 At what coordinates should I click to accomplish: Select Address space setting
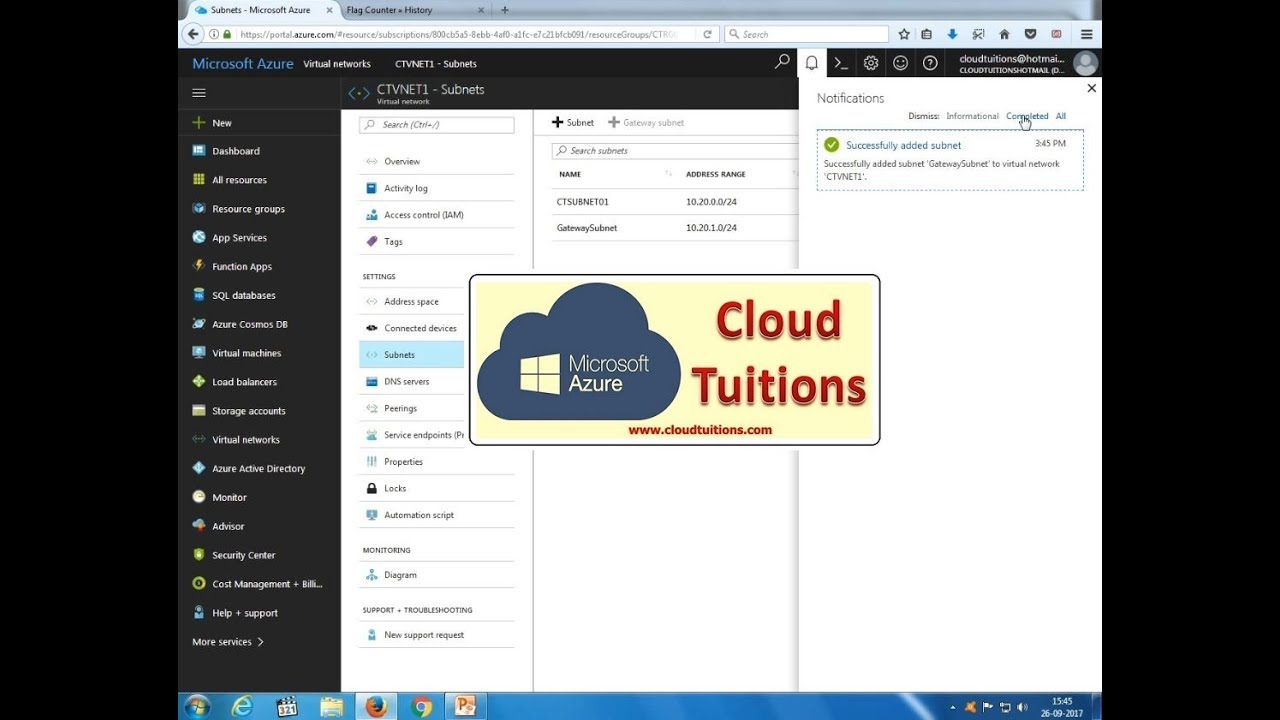(411, 301)
